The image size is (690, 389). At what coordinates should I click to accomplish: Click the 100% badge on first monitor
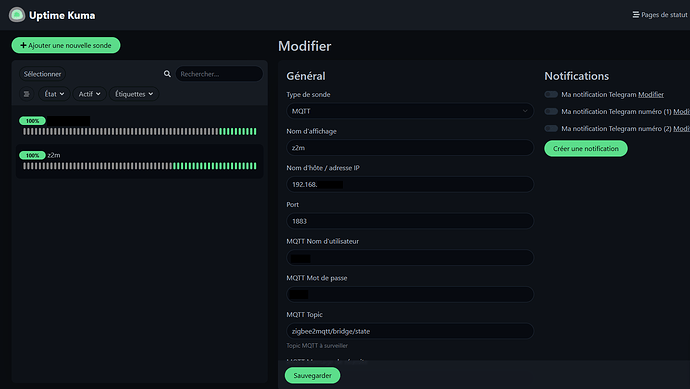point(32,121)
